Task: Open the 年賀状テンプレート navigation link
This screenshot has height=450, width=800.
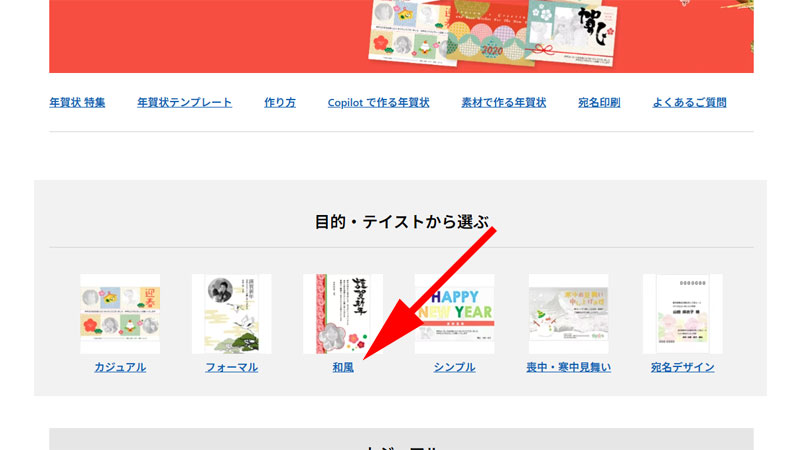Action: point(184,103)
